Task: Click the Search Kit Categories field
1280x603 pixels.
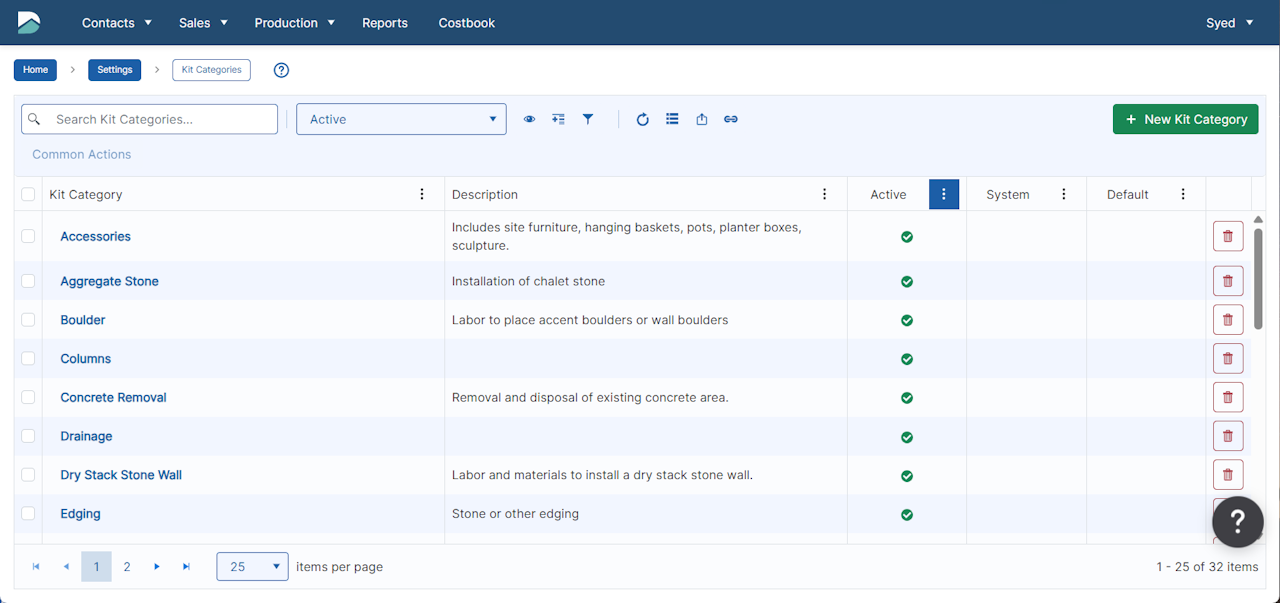Action: pos(160,119)
